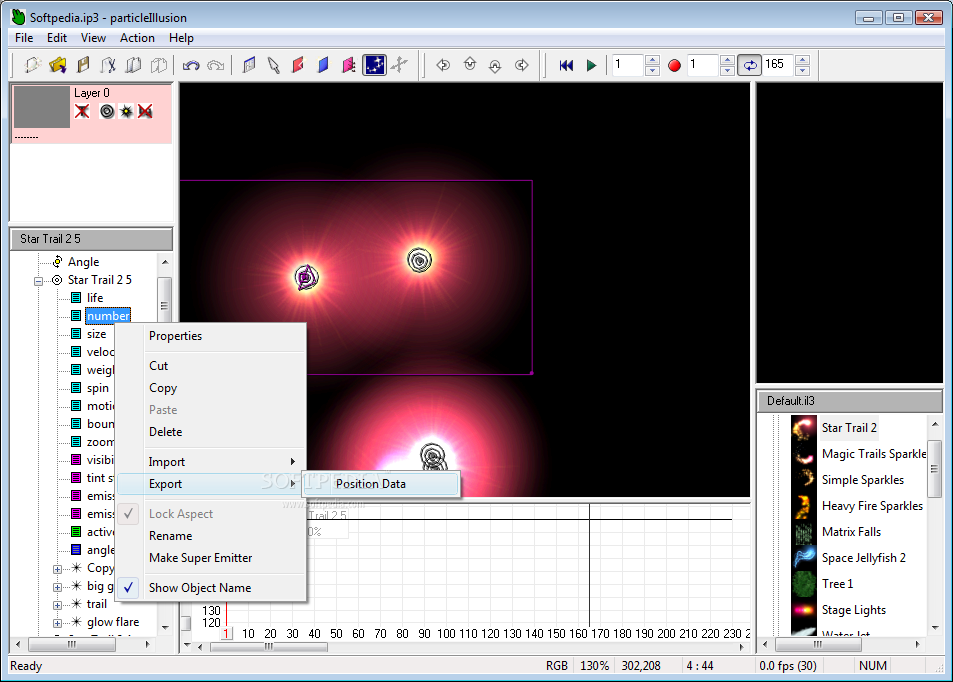
Task: Click the red deflector tool icon
Action: pyautogui.click(x=298, y=64)
